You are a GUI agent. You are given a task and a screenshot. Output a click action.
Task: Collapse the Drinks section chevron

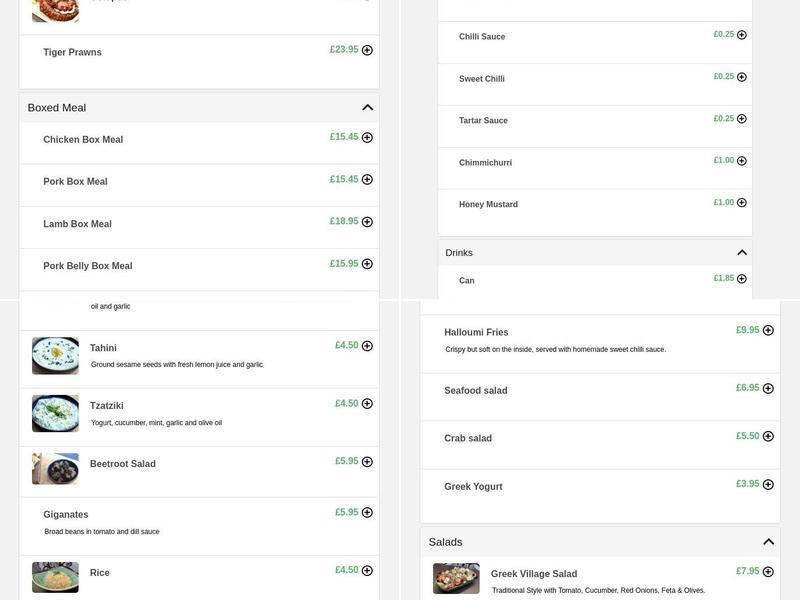tap(742, 253)
